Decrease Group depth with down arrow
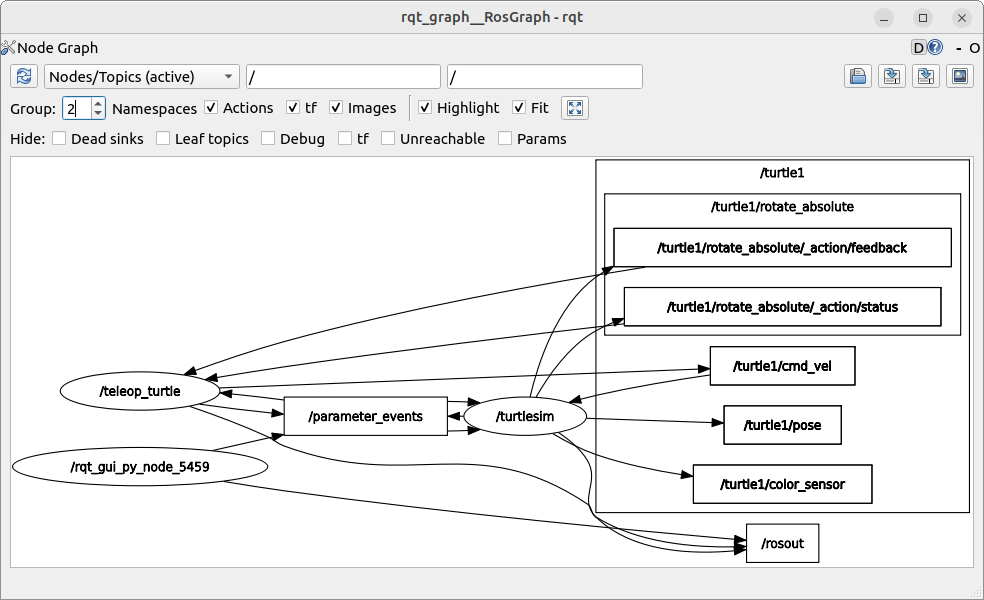This screenshot has height=600, width=984. pyautogui.click(x=97, y=113)
